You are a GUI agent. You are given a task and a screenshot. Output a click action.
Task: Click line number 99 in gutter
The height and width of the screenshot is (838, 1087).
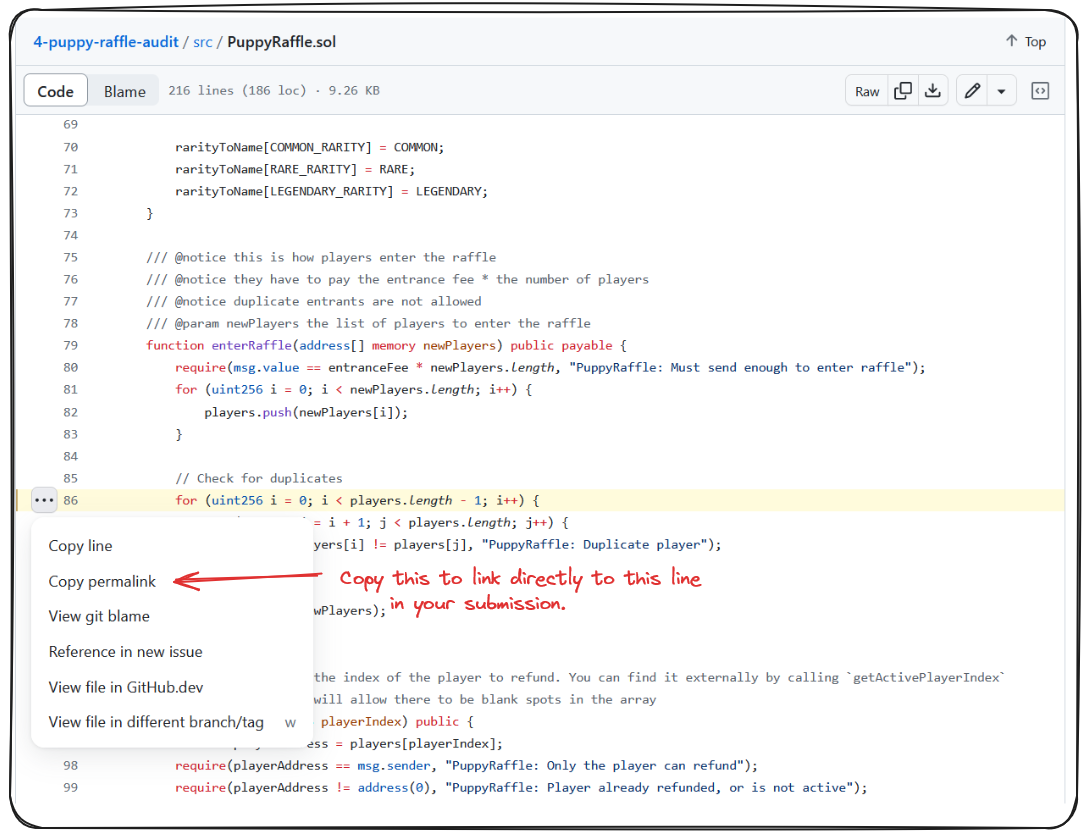click(x=70, y=787)
